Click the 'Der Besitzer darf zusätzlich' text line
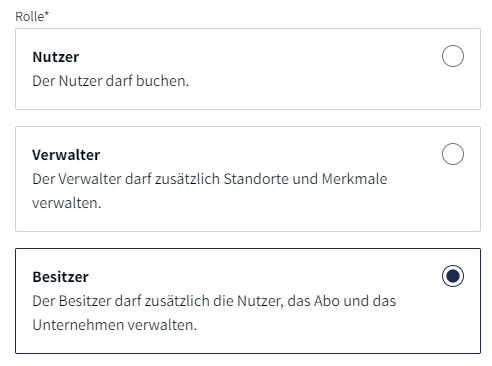492x366 pixels. [214, 301]
